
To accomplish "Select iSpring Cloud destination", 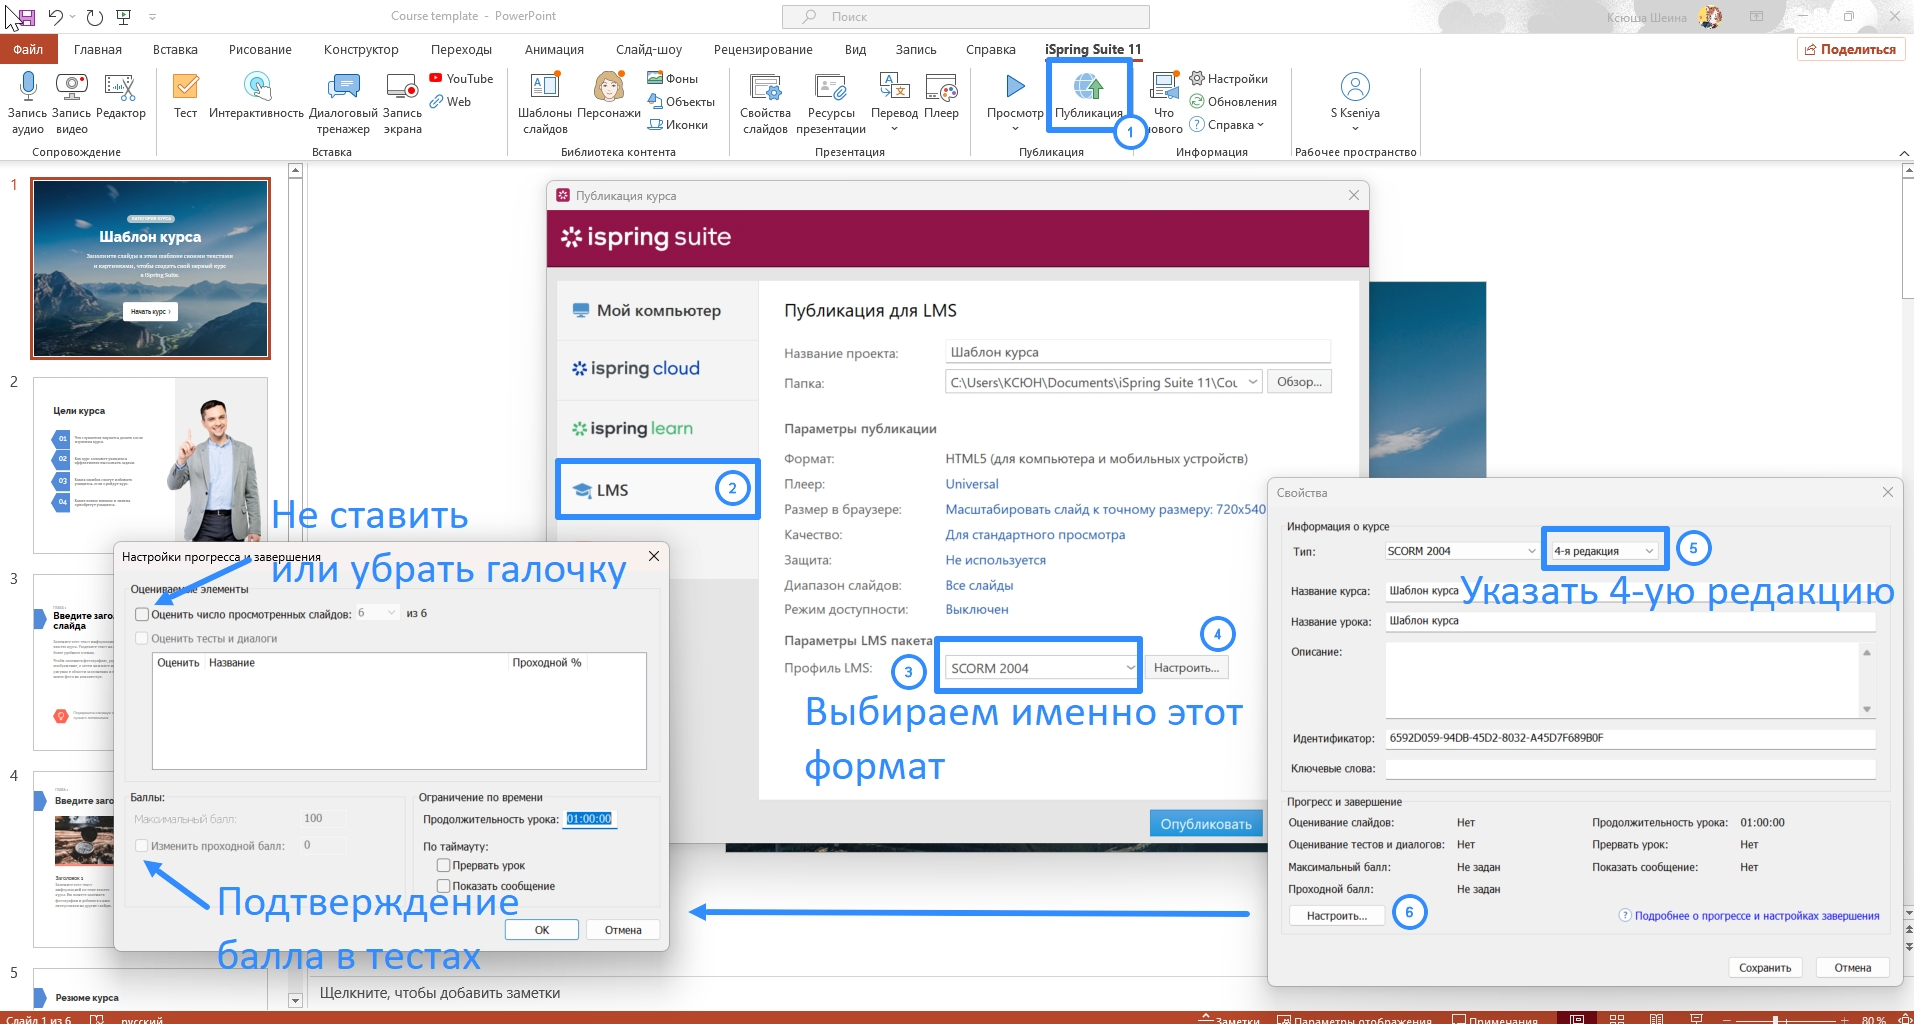I will (657, 369).
